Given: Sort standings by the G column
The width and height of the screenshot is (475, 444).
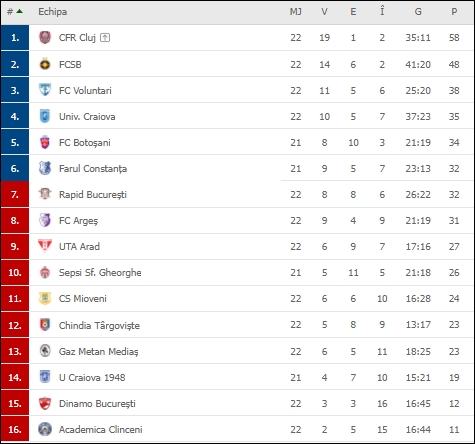Looking at the screenshot, I should coord(418,12).
